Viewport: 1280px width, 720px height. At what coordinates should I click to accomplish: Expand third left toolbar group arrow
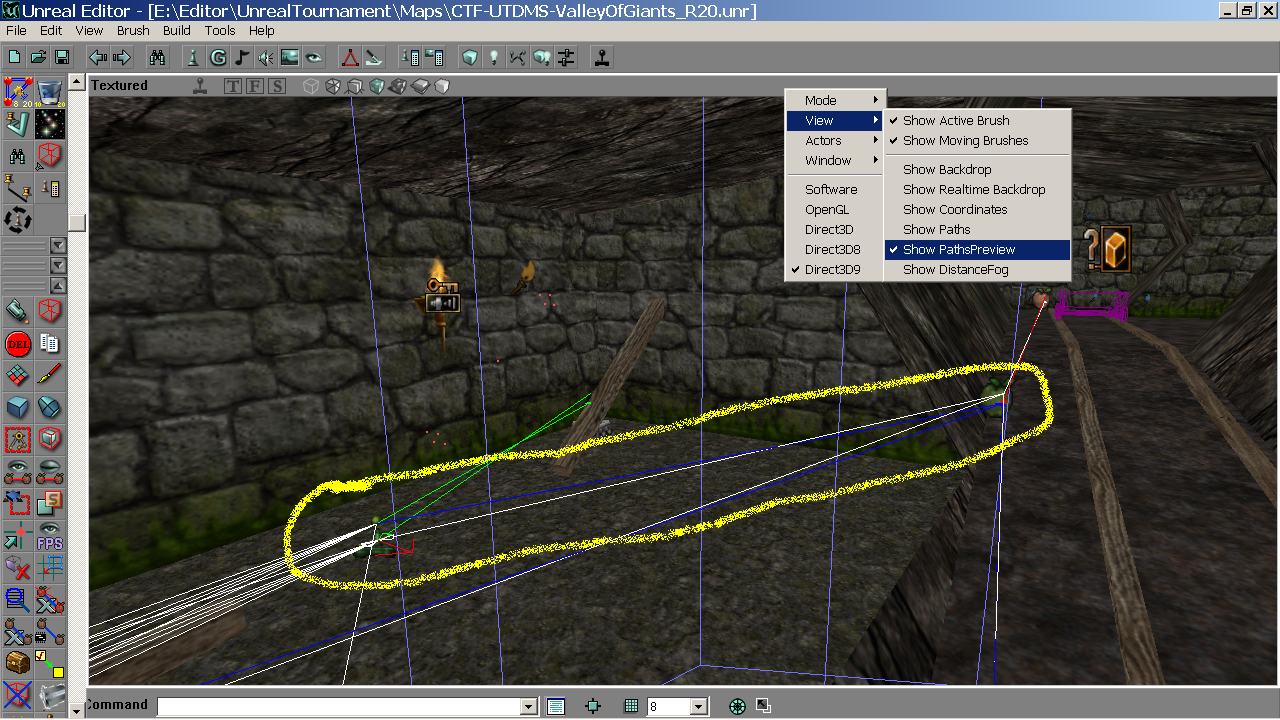58,285
